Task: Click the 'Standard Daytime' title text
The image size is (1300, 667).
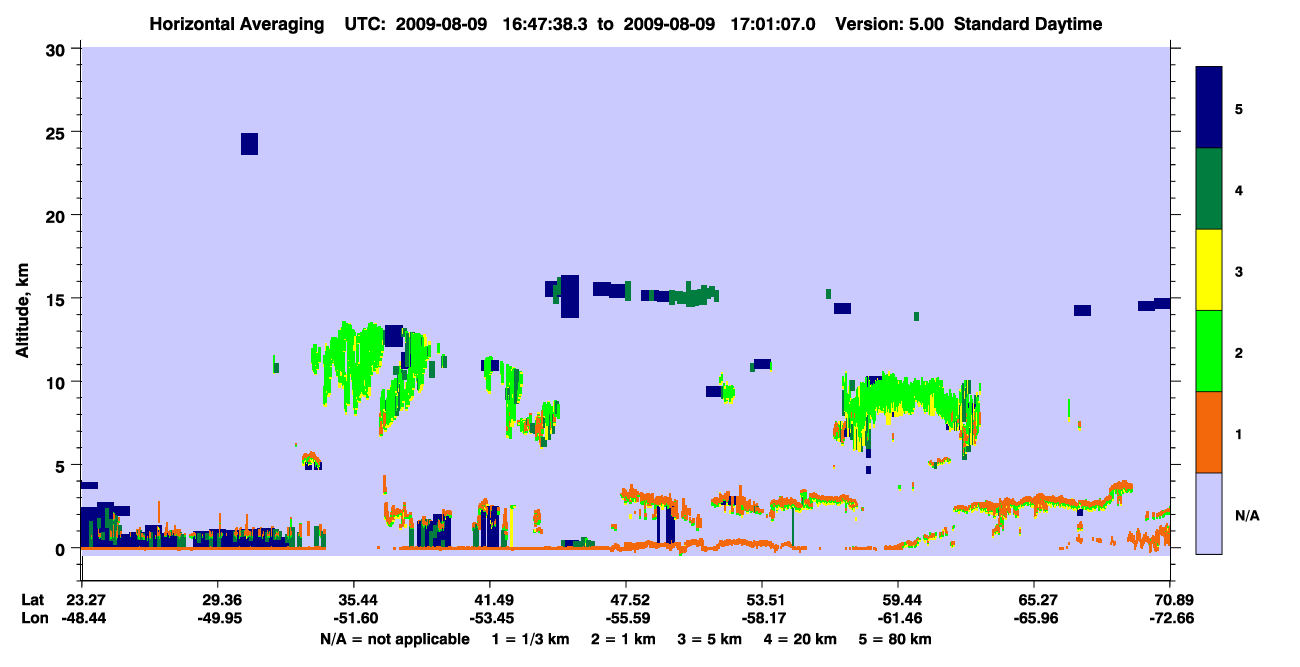Action: [x=1028, y=24]
